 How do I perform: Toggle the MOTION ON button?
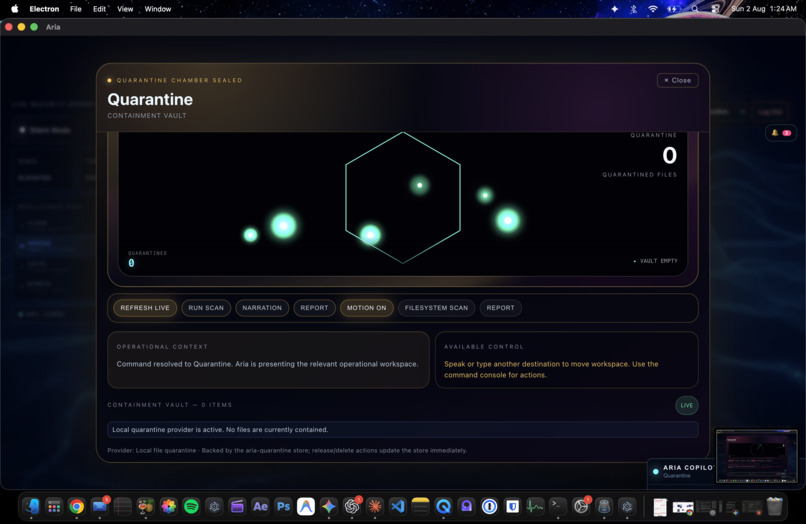tap(367, 308)
